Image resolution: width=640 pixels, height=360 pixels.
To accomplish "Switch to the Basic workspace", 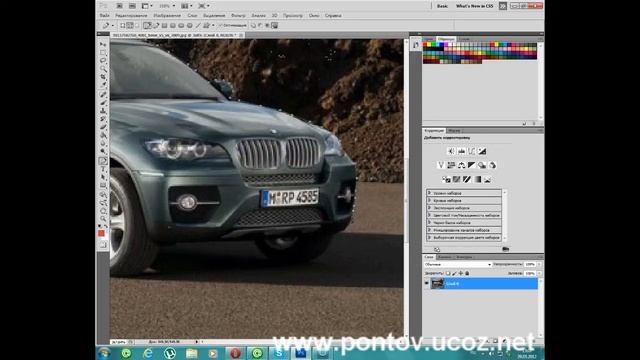I will coord(442,6).
